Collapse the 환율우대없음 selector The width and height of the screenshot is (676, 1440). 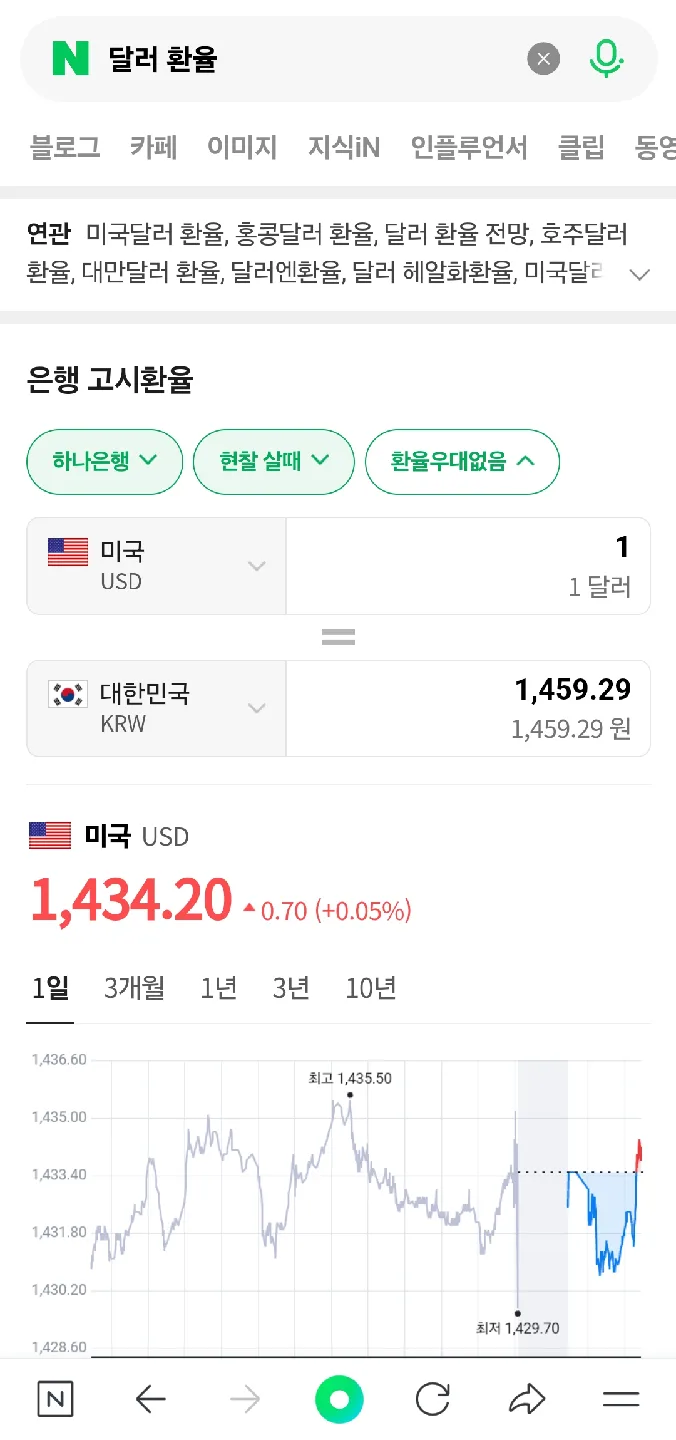click(462, 461)
